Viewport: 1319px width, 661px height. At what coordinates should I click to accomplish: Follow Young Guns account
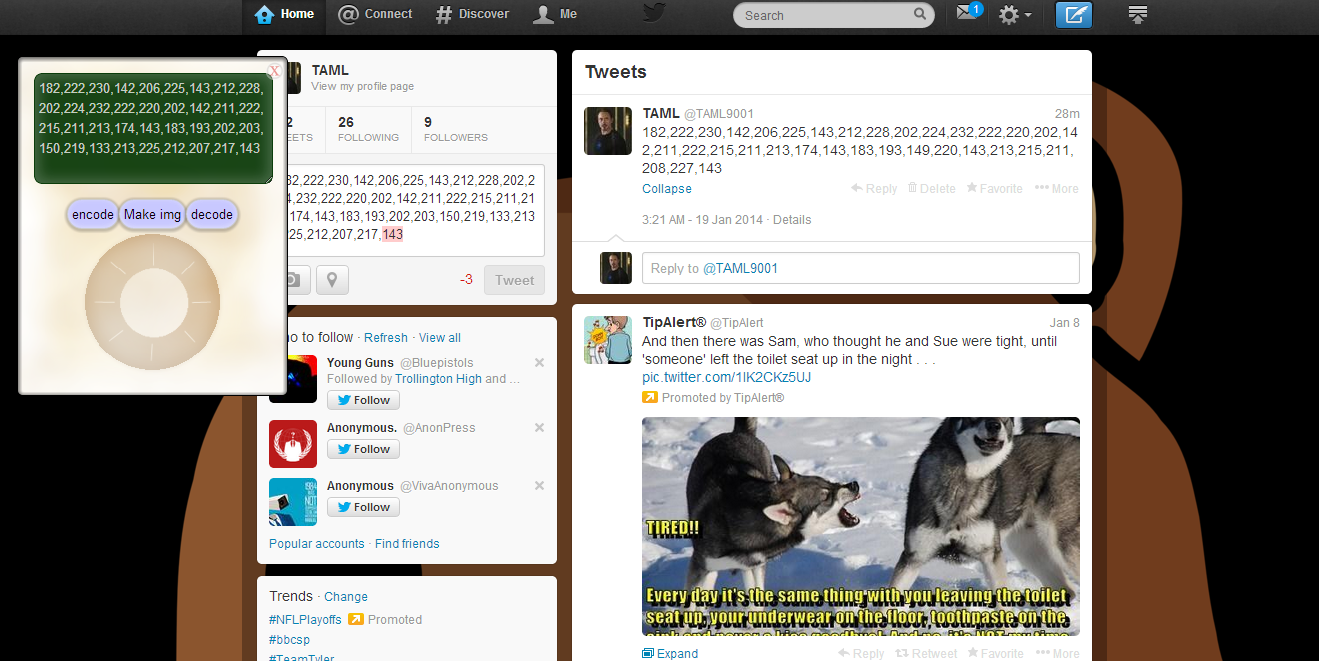363,400
